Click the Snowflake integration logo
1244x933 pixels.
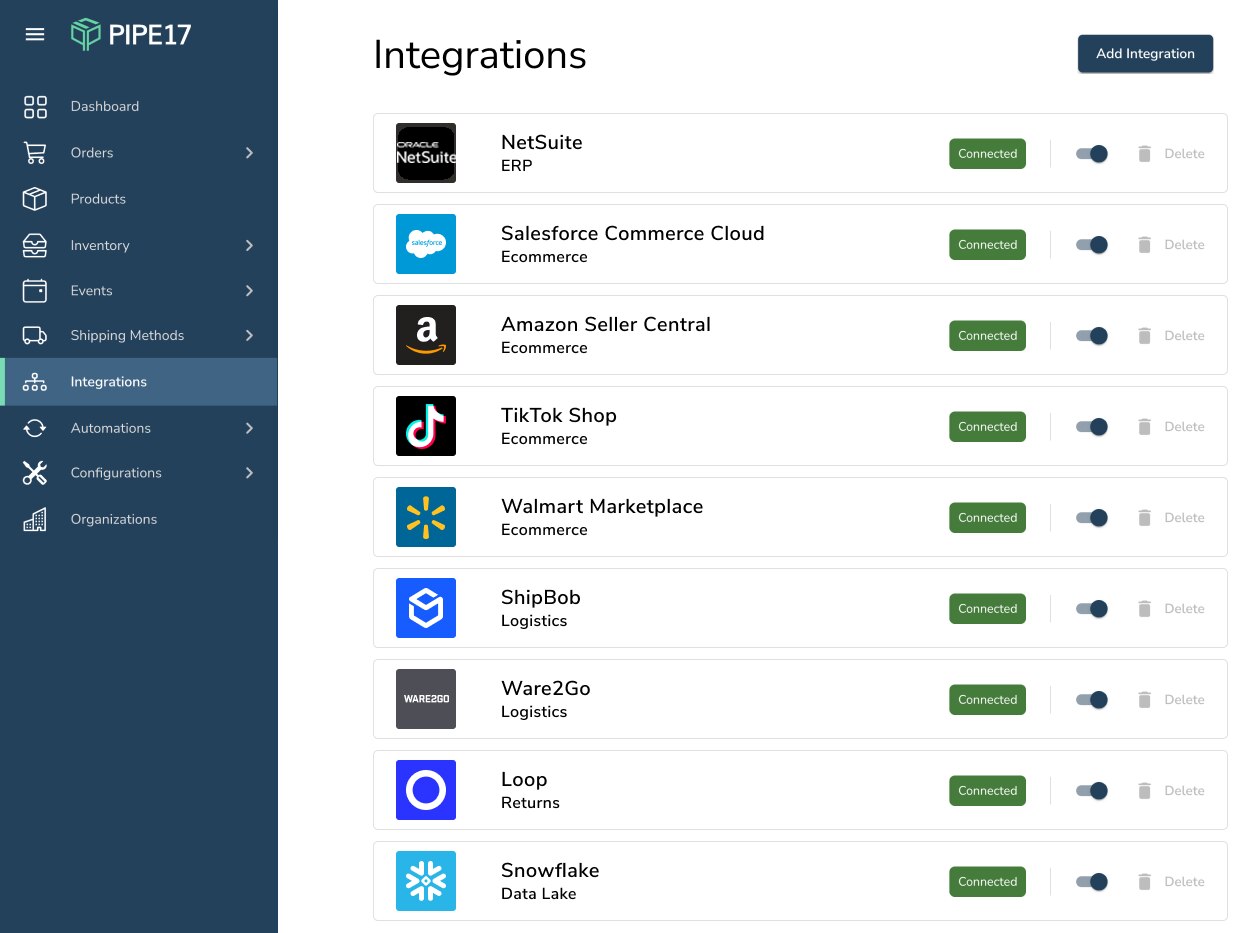click(426, 881)
